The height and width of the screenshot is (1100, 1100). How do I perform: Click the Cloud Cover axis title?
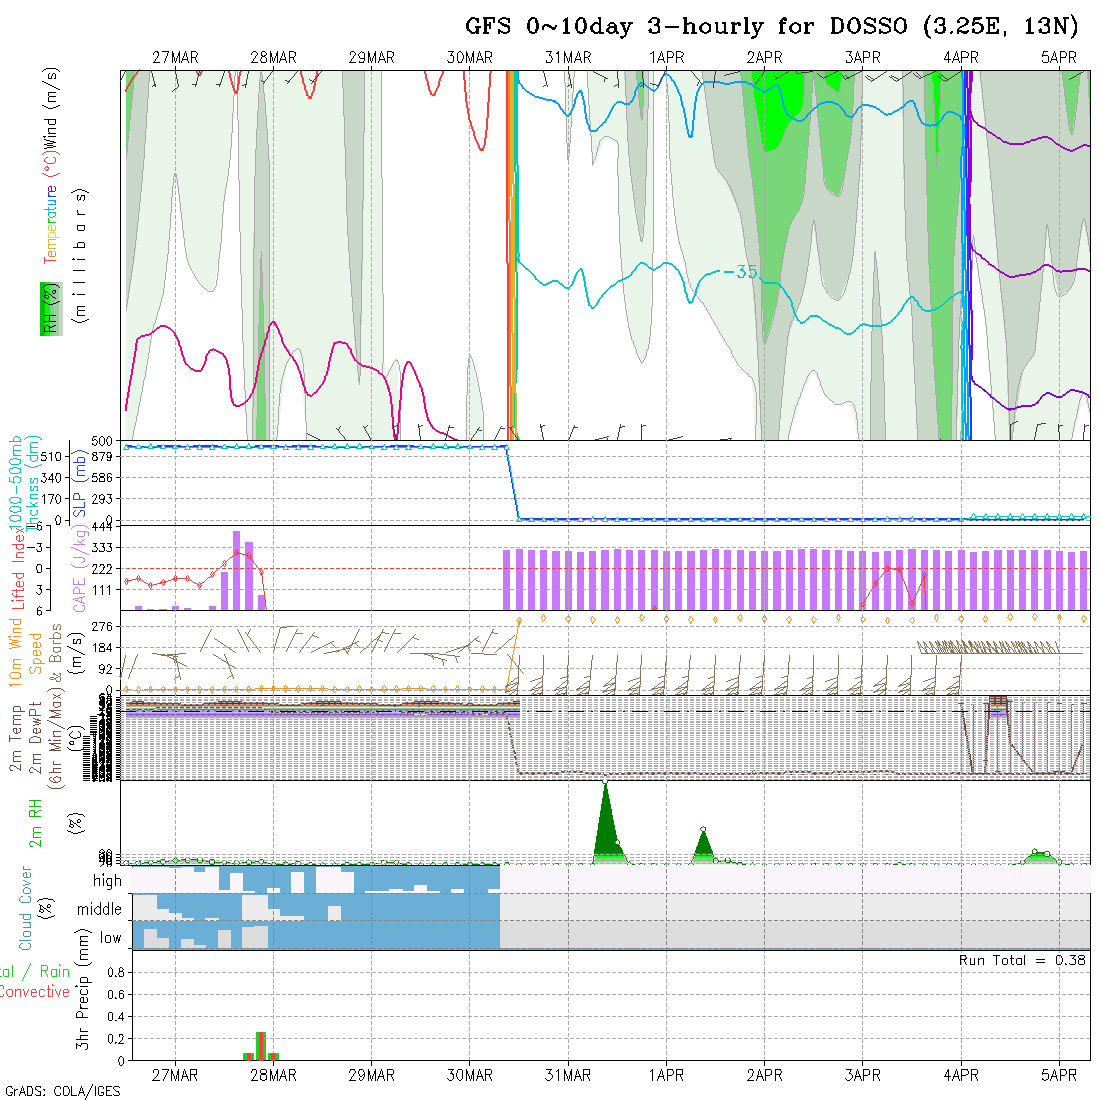(26, 908)
